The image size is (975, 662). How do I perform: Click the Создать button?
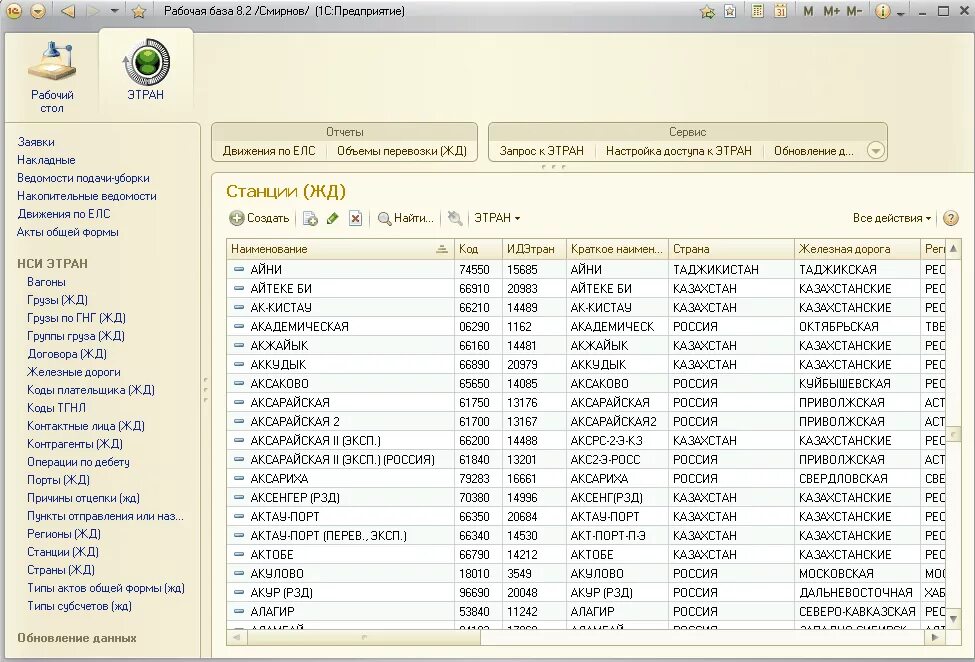[259, 218]
